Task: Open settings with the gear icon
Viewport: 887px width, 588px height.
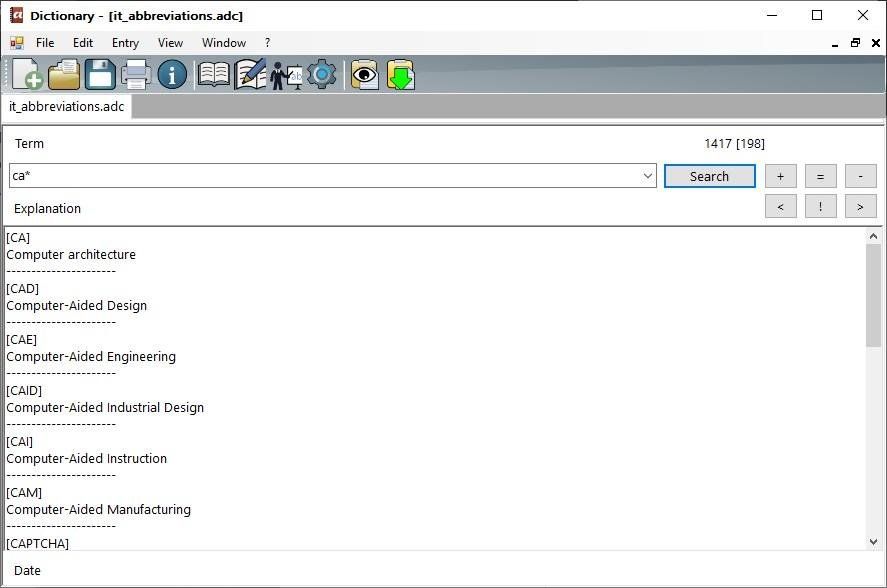Action: tap(321, 74)
